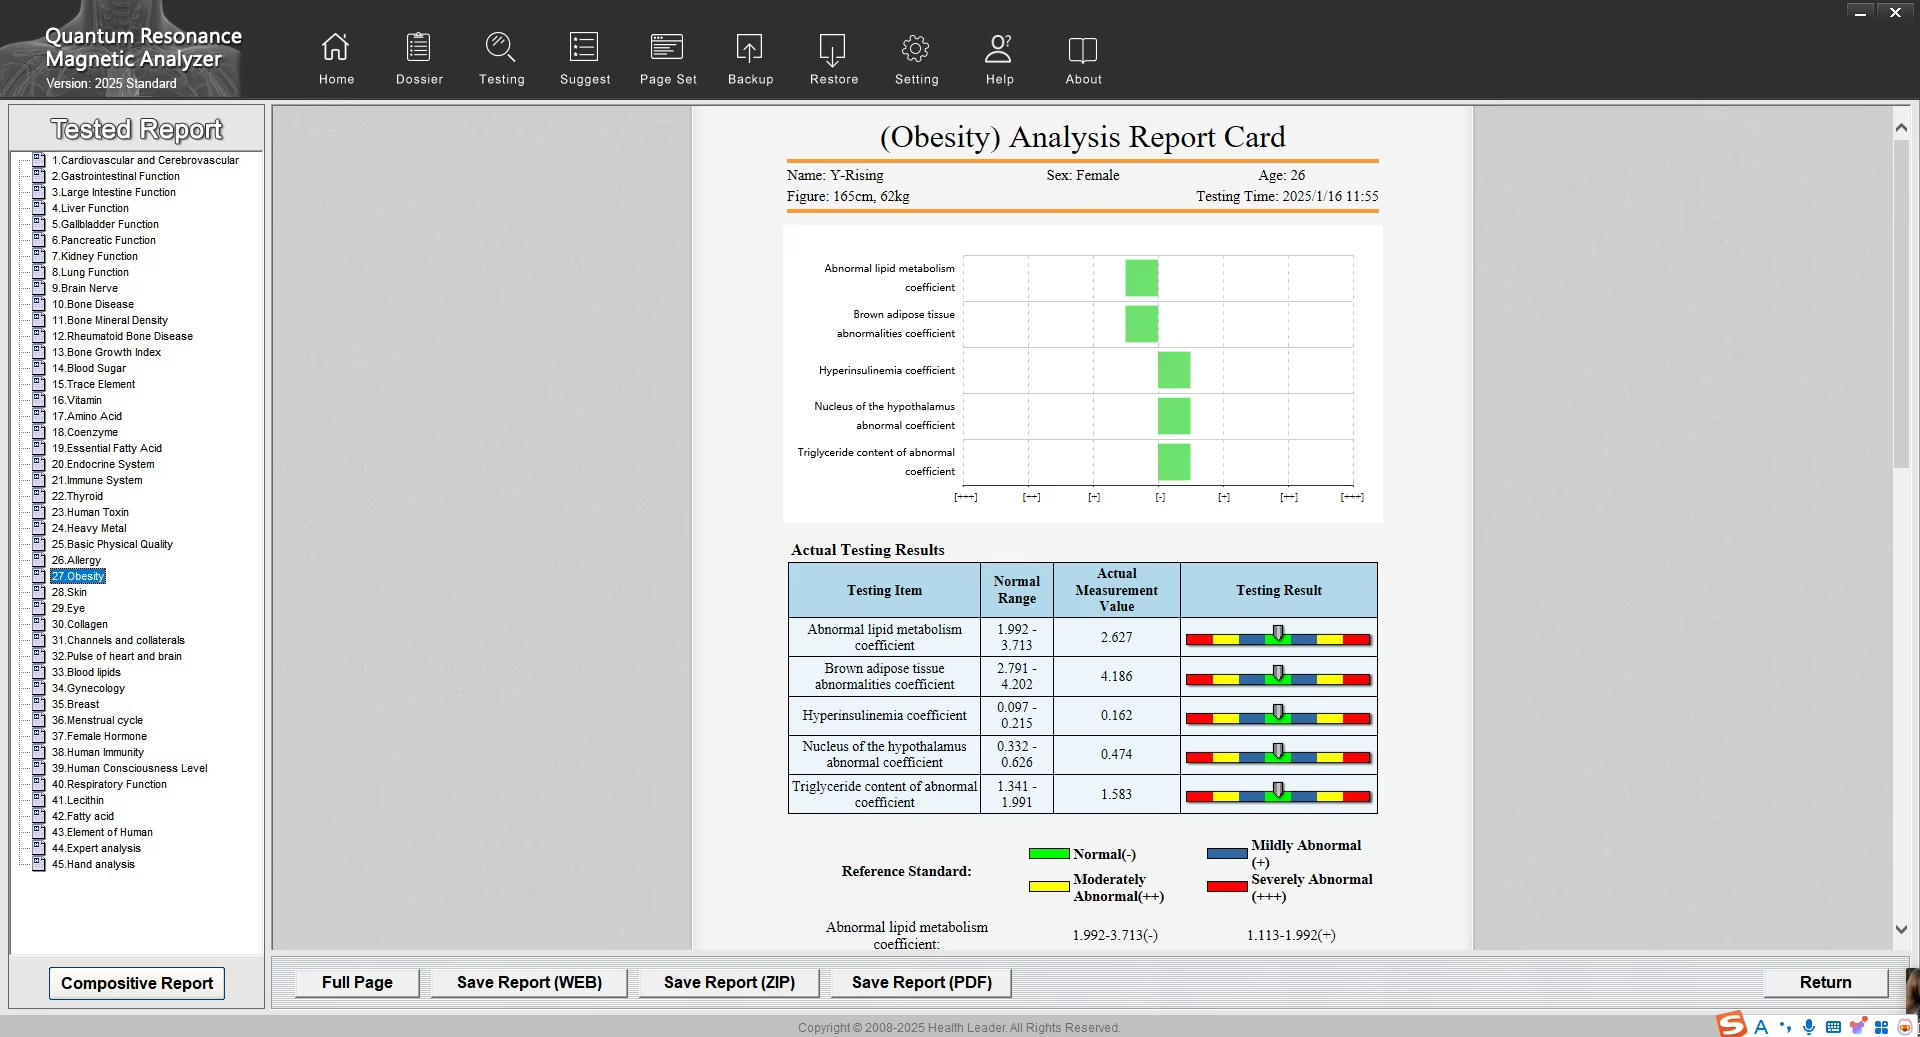Screen dimensions: 1920x1037
Task: Select 28.Skin report in tree
Action: (x=69, y=592)
